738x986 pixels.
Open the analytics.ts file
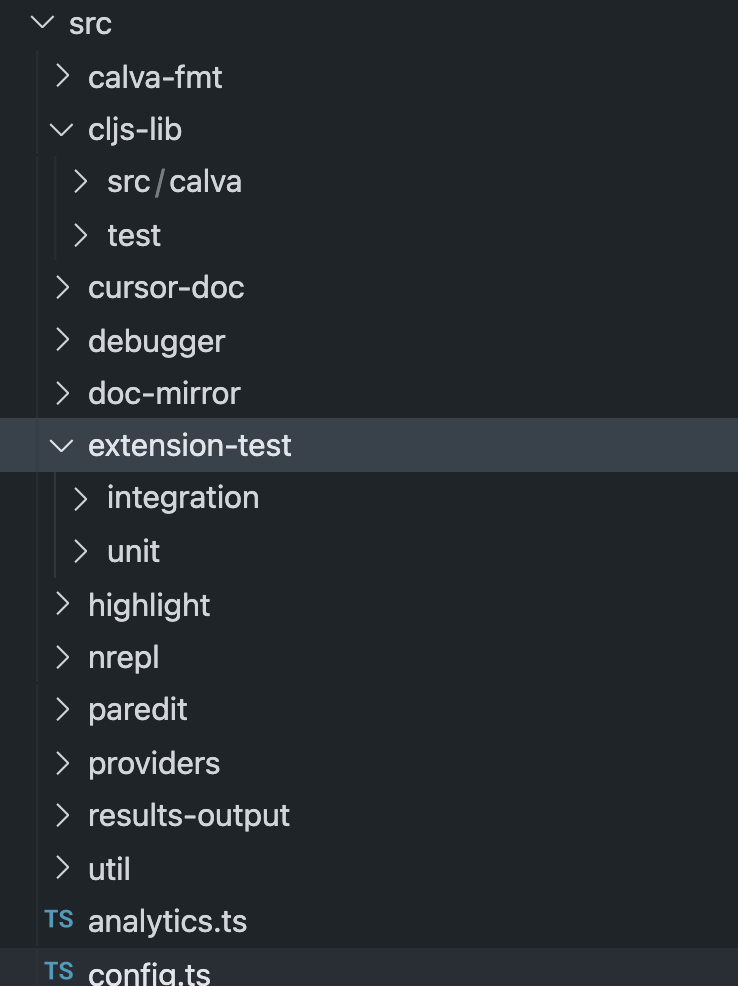pyautogui.click(x=166, y=920)
